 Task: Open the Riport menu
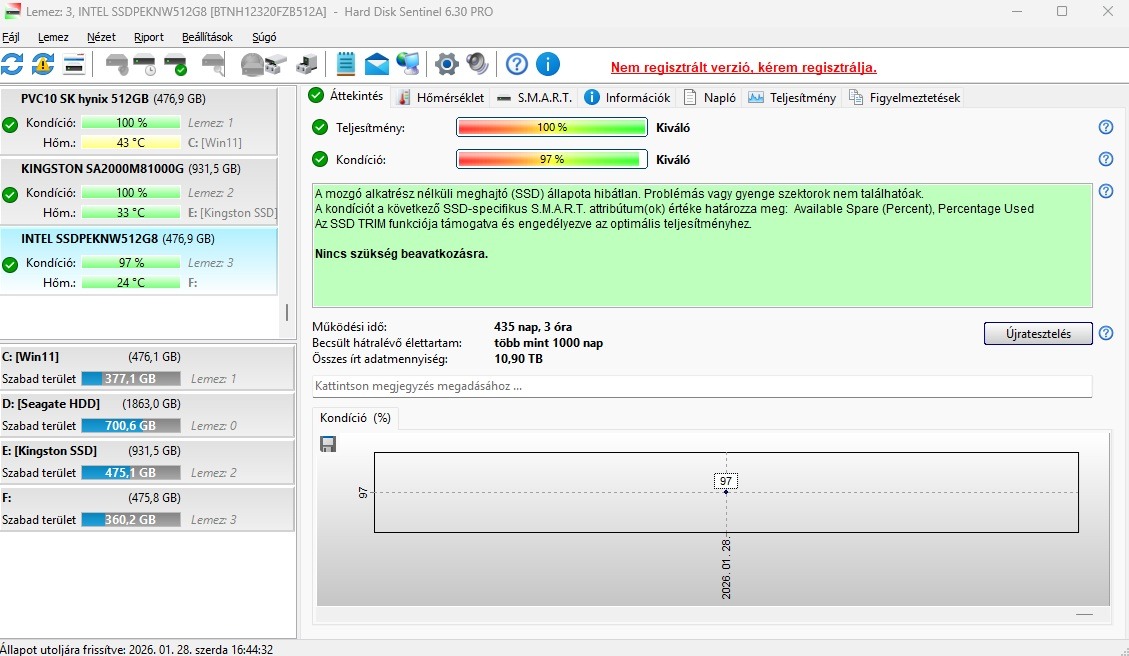pyautogui.click(x=149, y=37)
